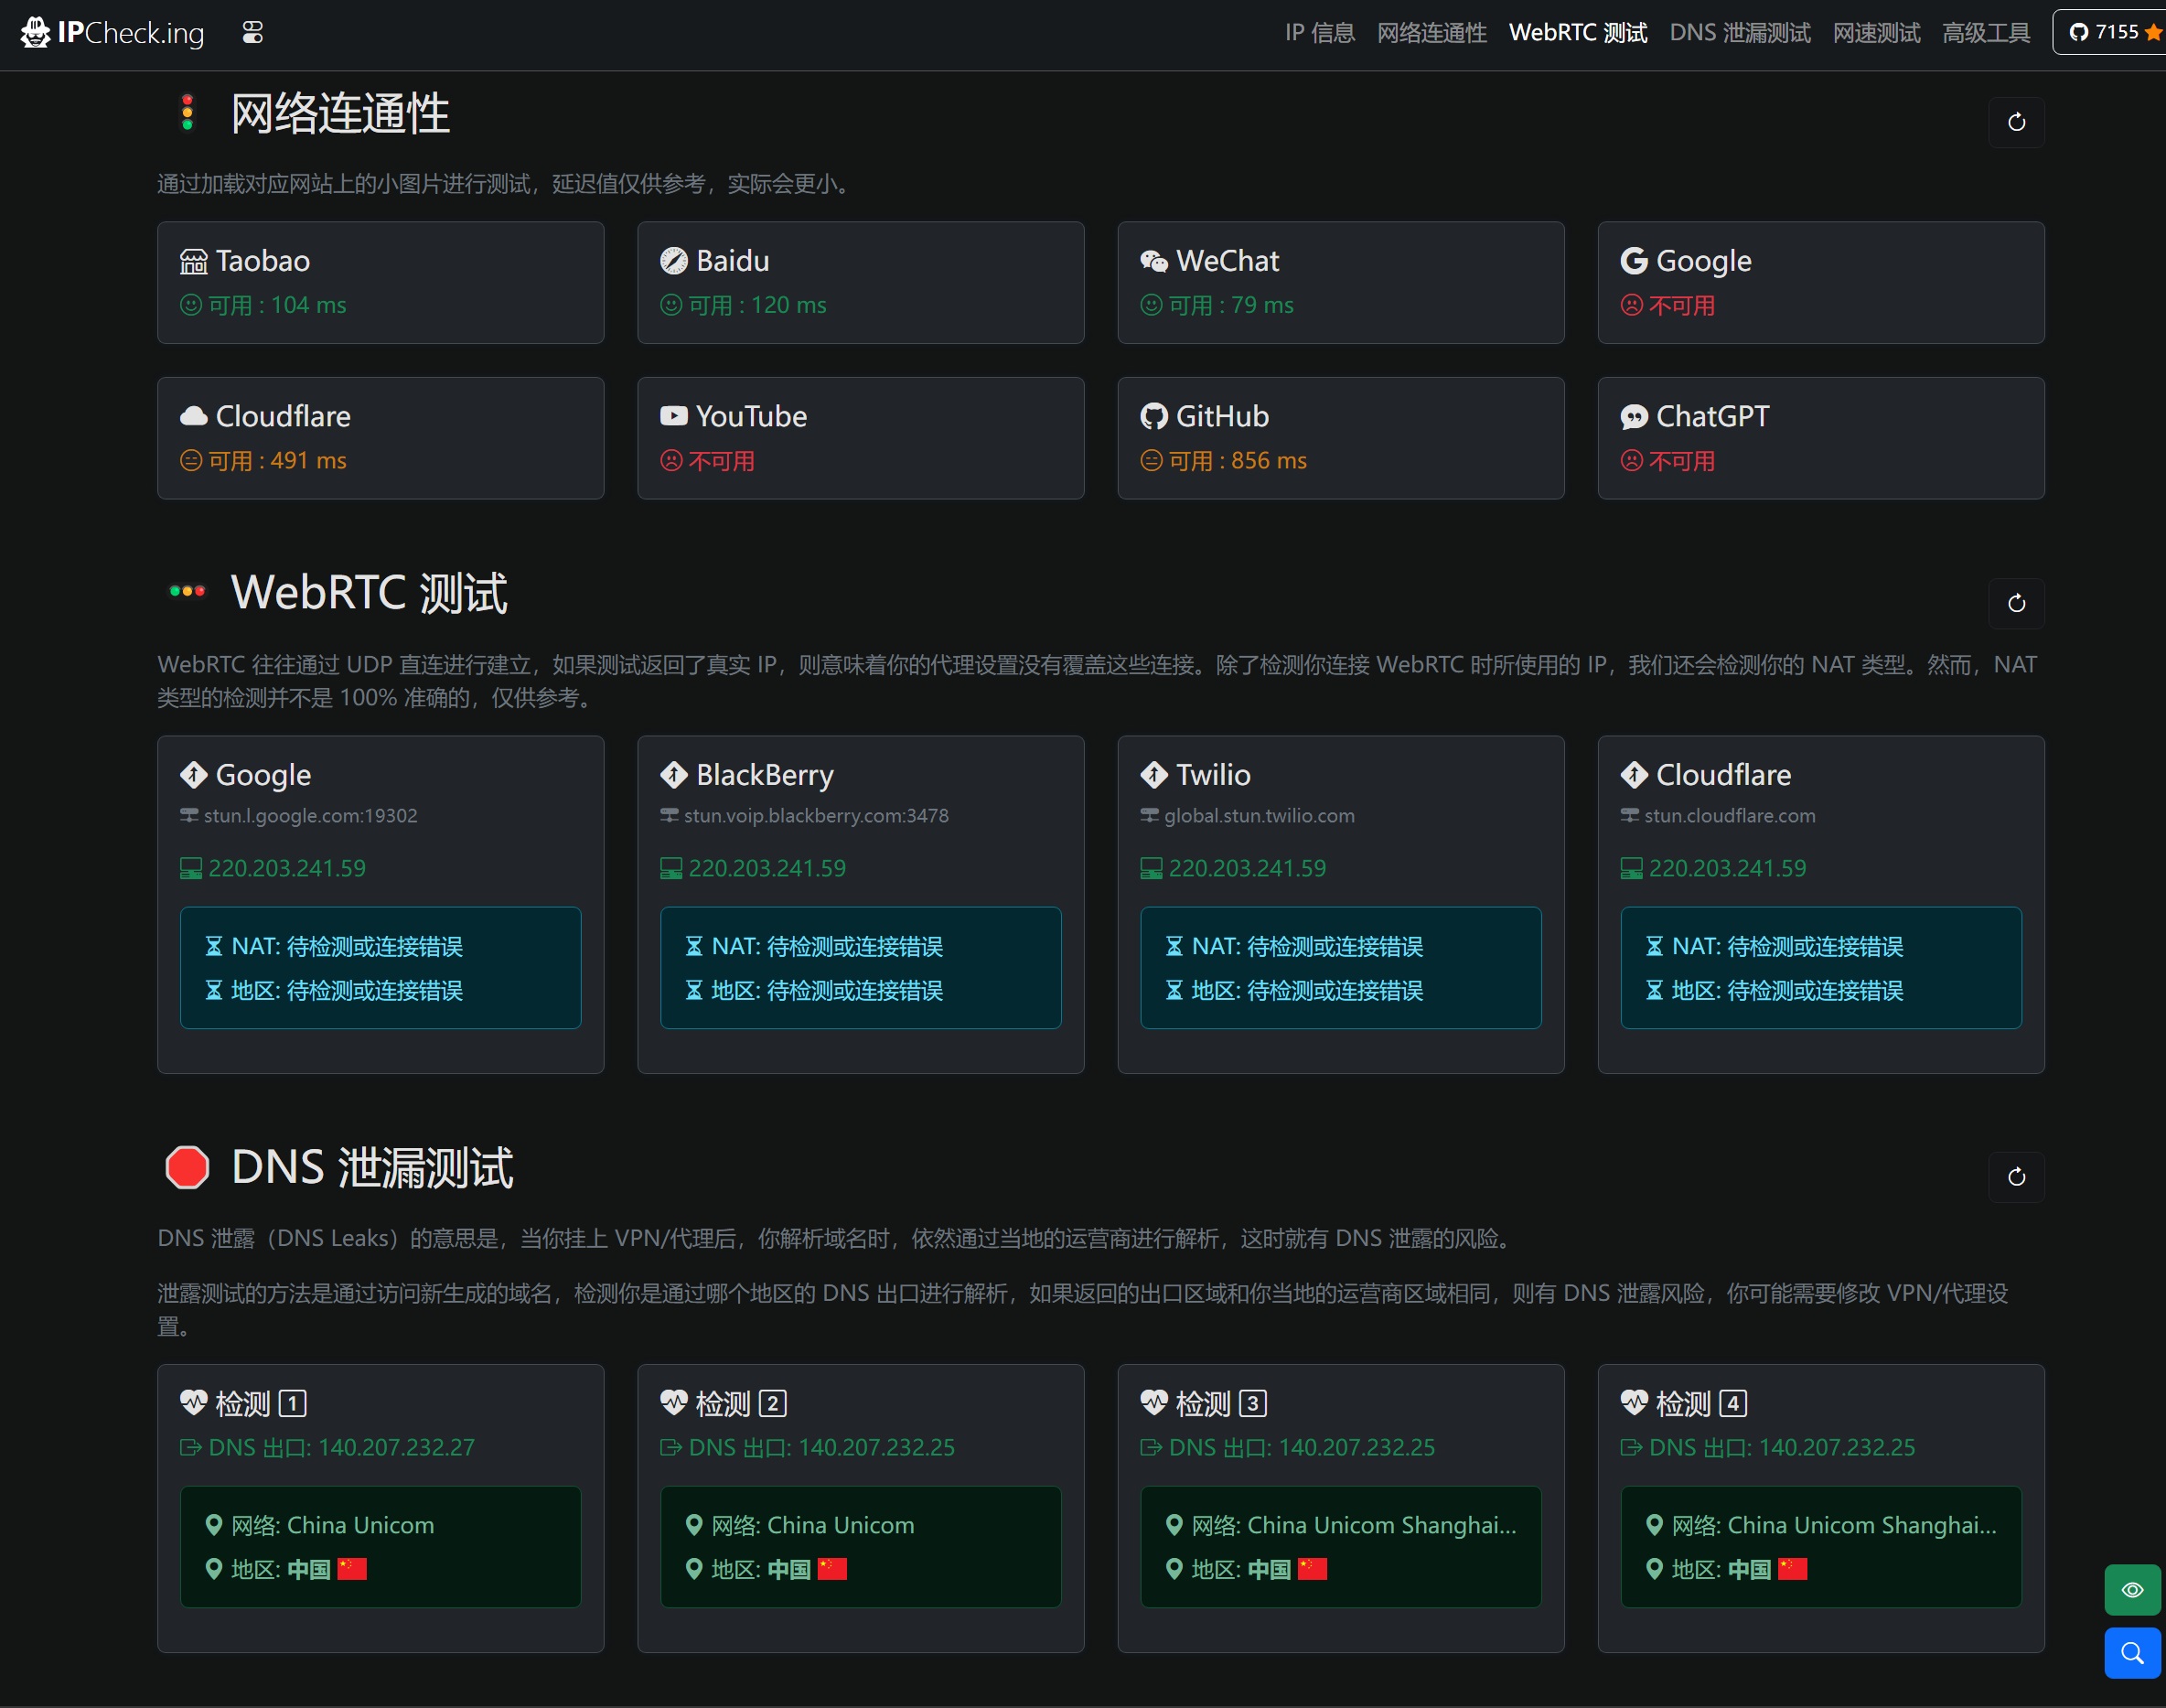Refresh the DNS leak test section

pos(2015,1176)
